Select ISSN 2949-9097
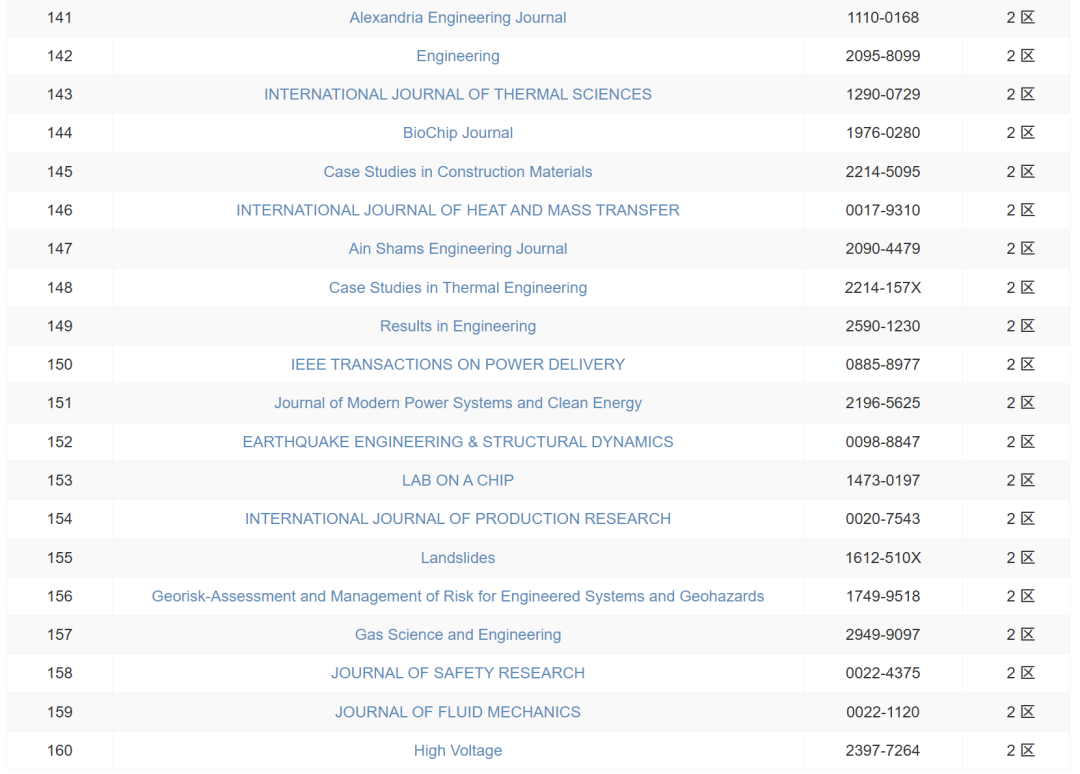The height and width of the screenshot is (774, 1080). tap(882, 635)
